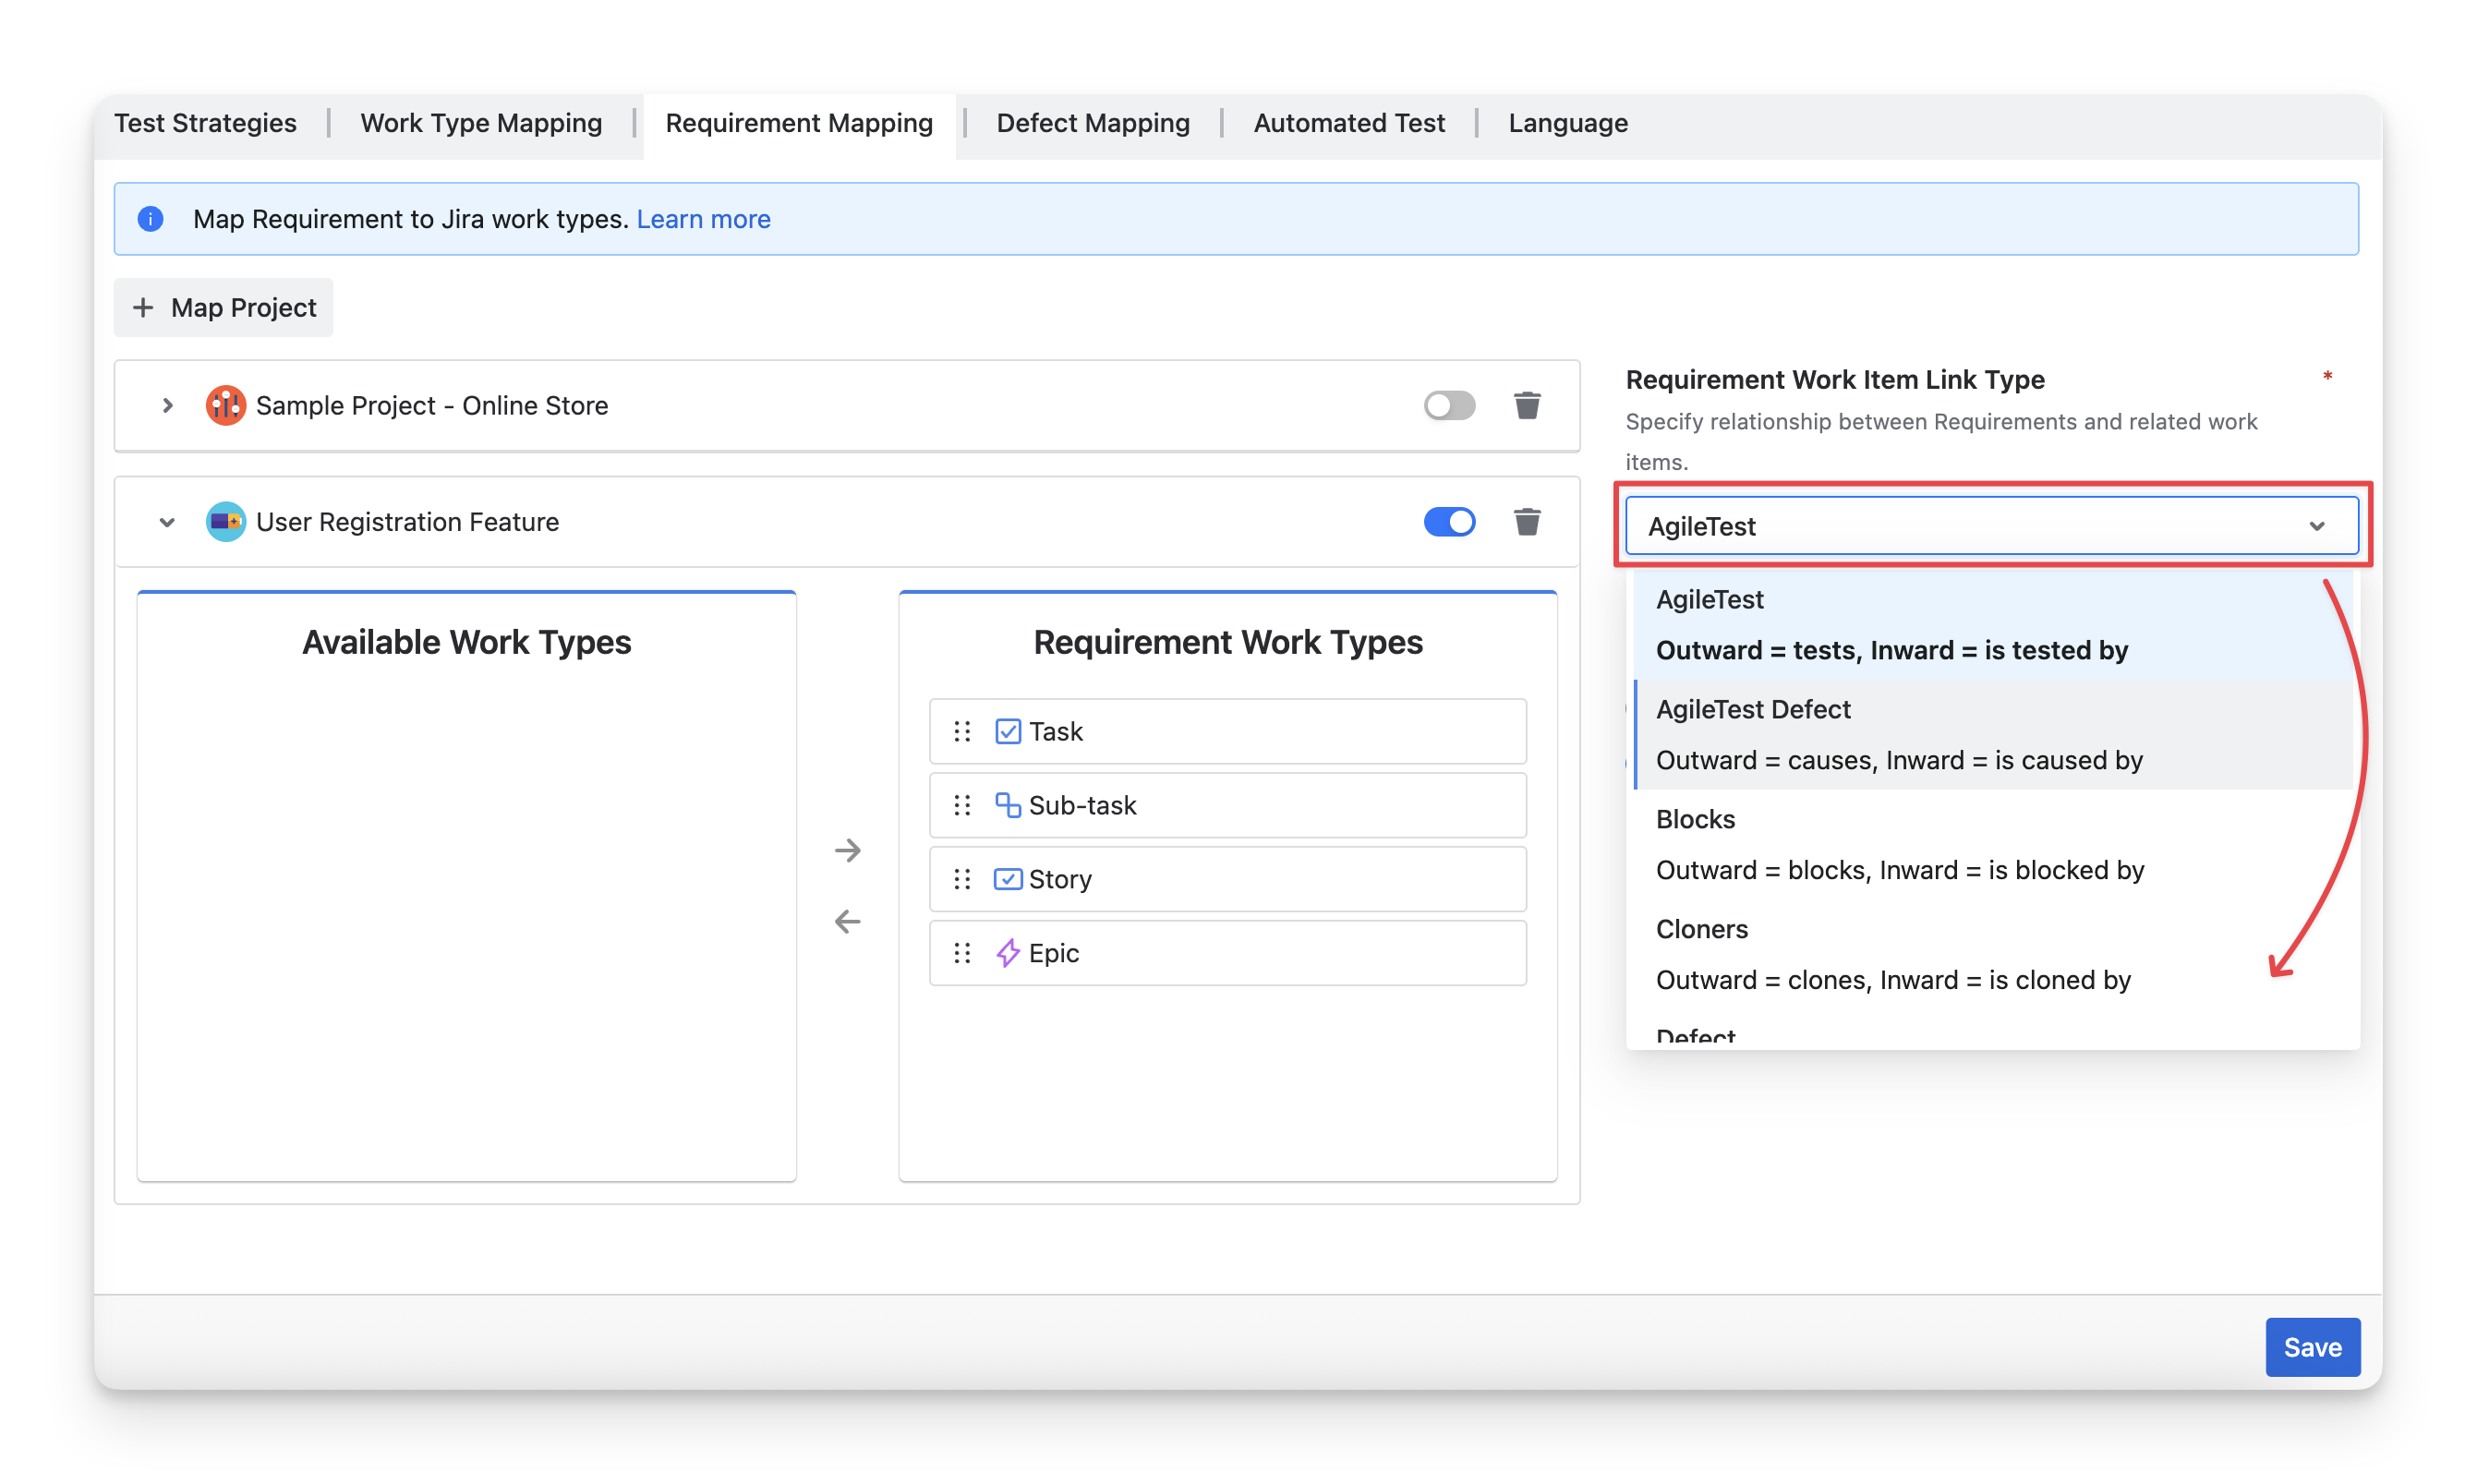The height and width of the screenshot is (1484, 2477).
Task: Grab the drag handle beside Sub-task
Action: tap(962, 806)
